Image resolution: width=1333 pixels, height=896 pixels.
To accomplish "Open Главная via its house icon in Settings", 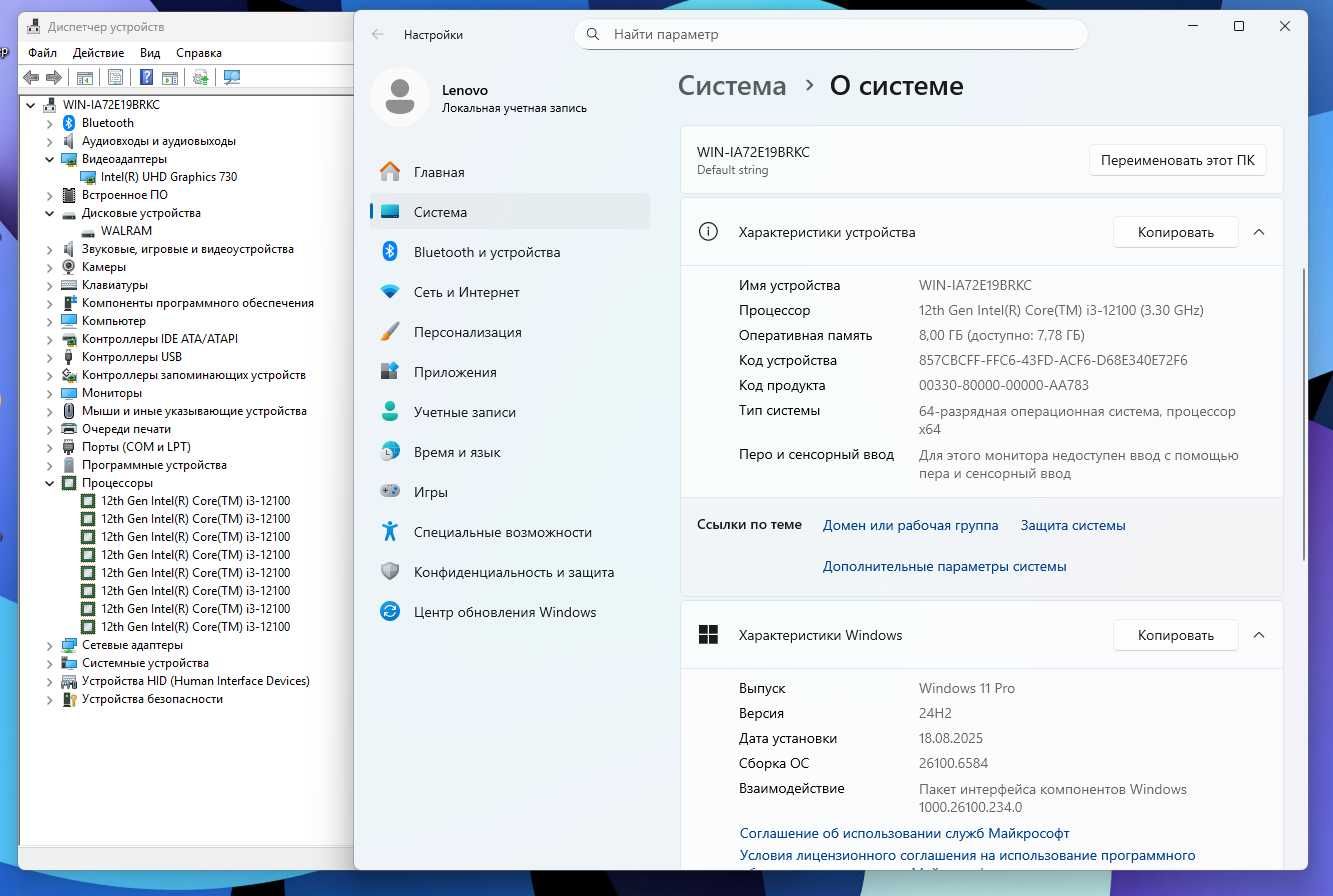I will (x=390, y=172).
